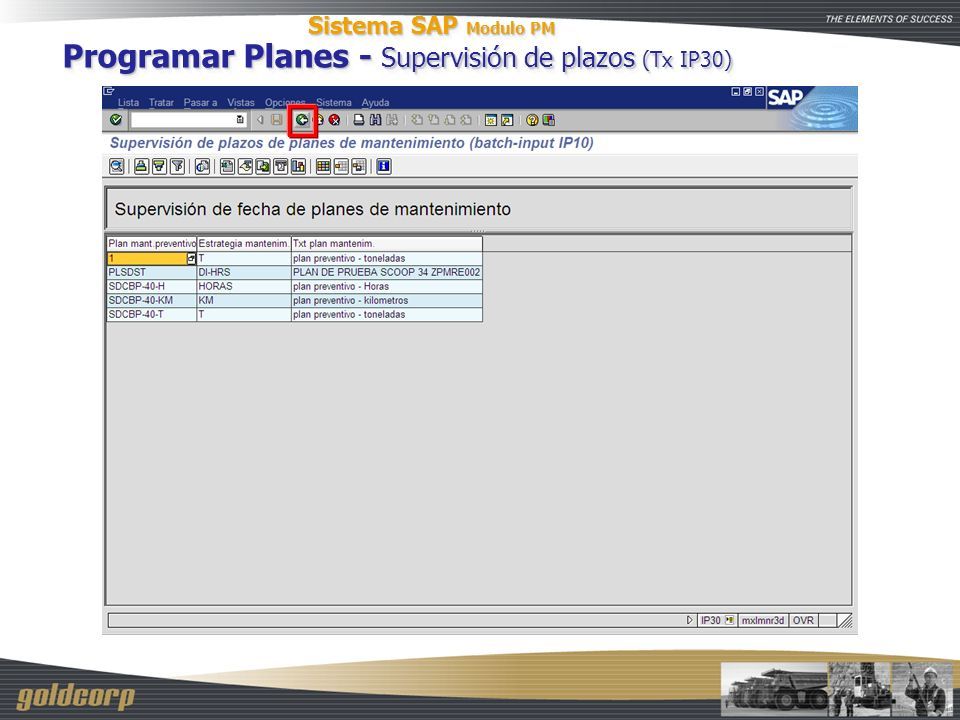Open search help in the plan '1' cell
Viewport: 960px width, 720px height.
point(191,258)
